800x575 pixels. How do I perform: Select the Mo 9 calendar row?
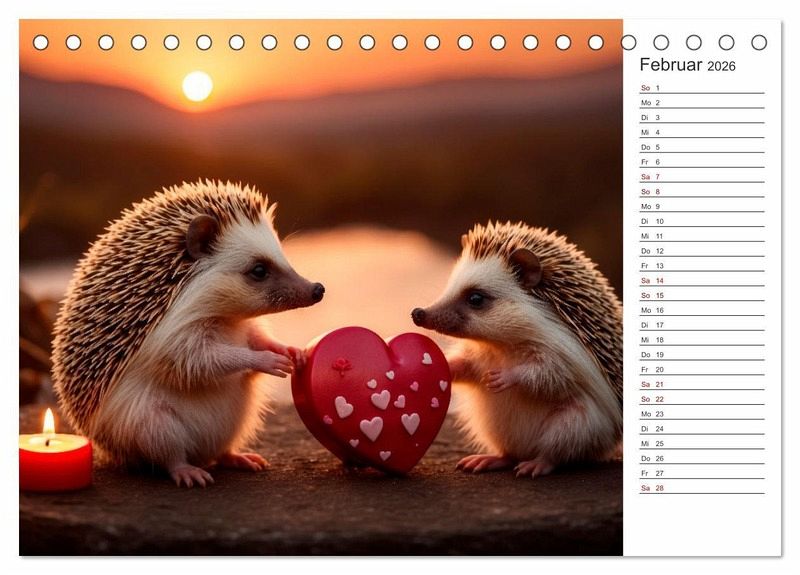tap(702, 206)
